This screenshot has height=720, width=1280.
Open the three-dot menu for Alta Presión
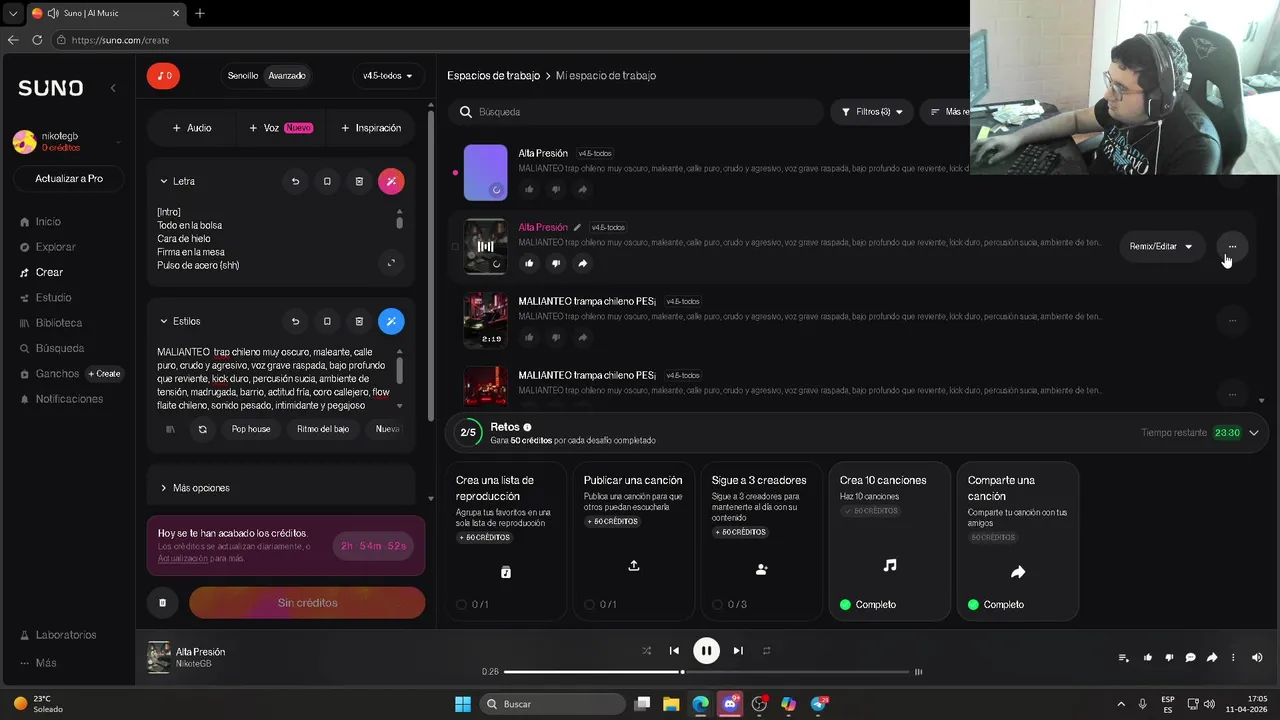pyautogui.click(x=1232, y=246)
